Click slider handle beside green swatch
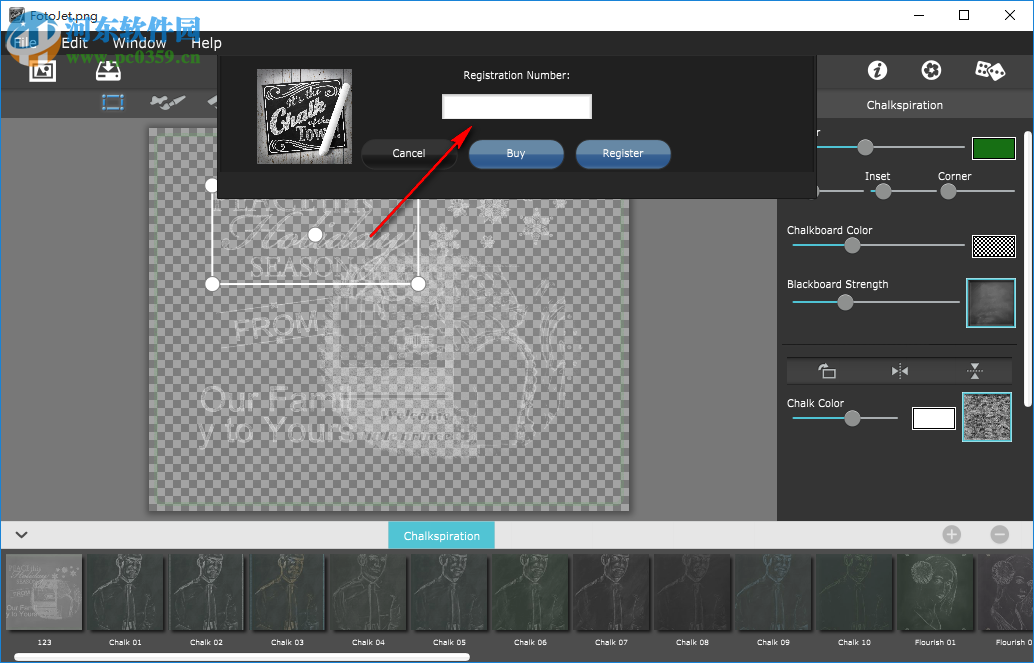 [865, 147]
